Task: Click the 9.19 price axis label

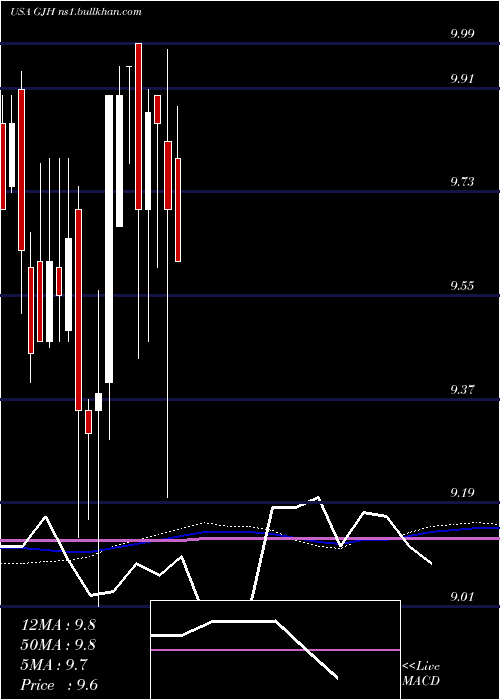Action: [463, 493]
